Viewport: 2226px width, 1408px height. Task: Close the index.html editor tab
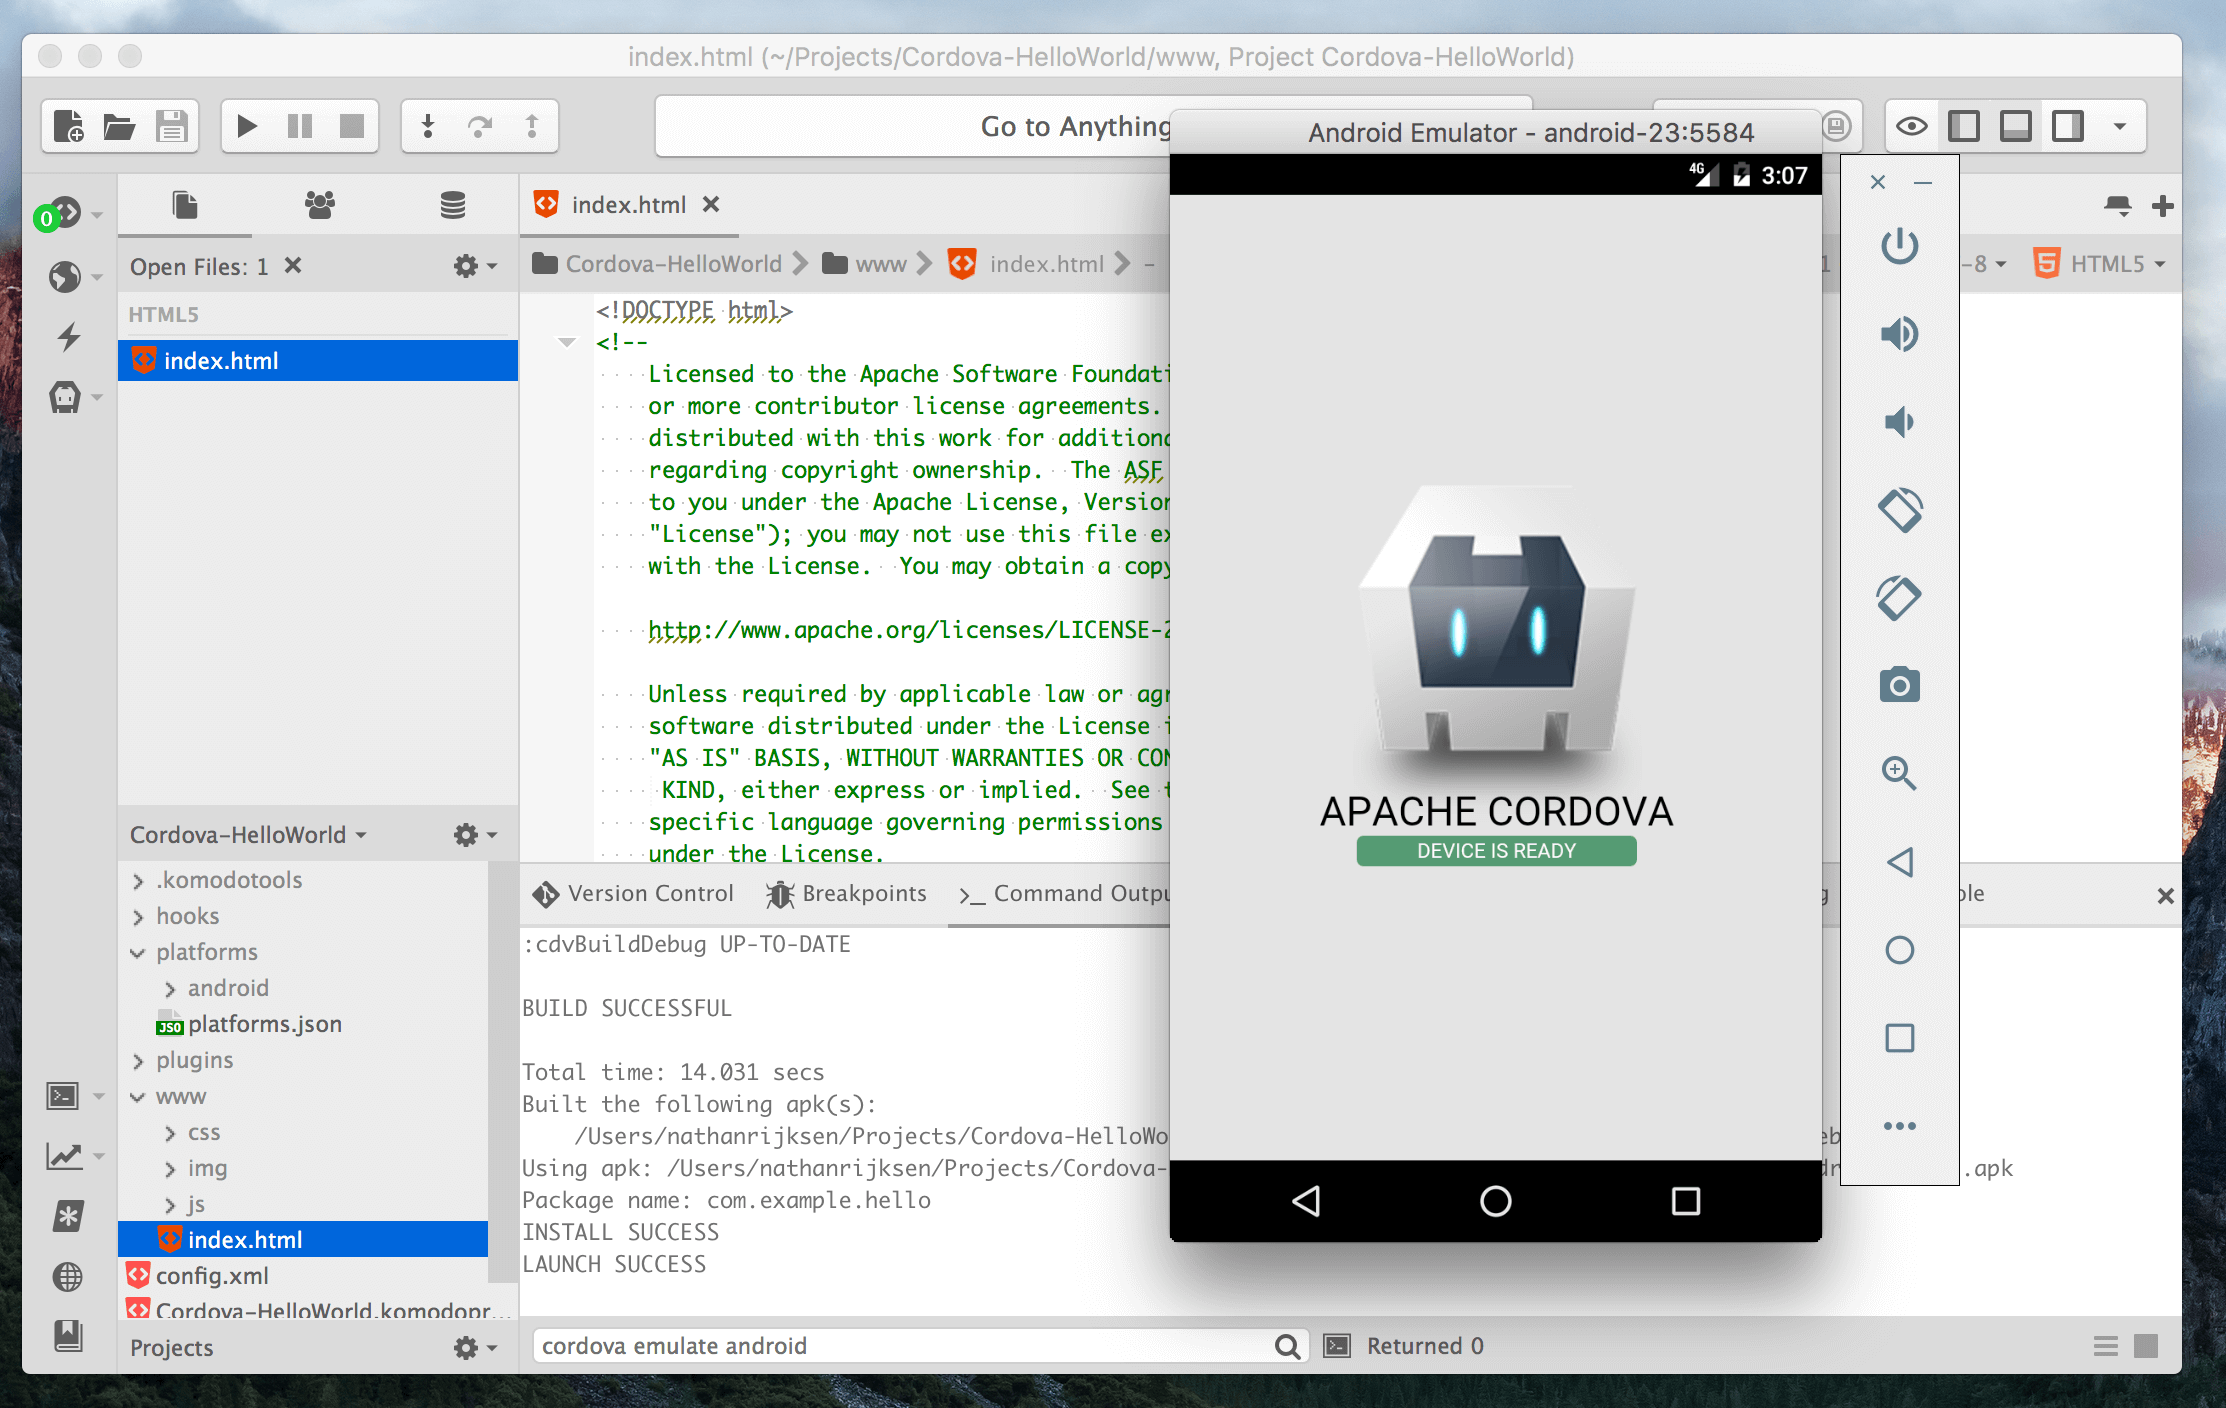(x=710, y=204)
